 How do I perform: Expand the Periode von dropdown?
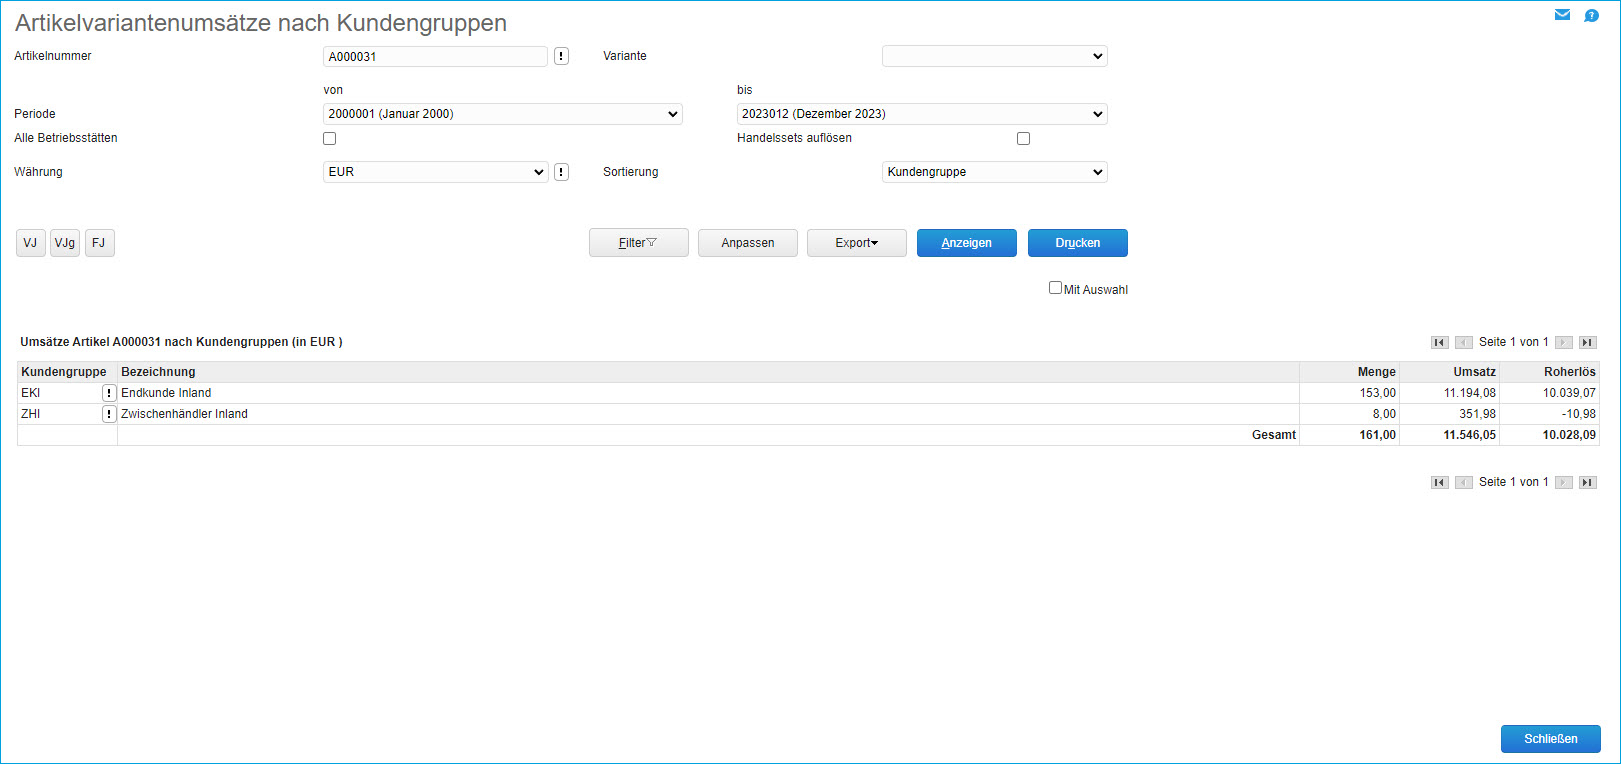click(x=502, y=114)
